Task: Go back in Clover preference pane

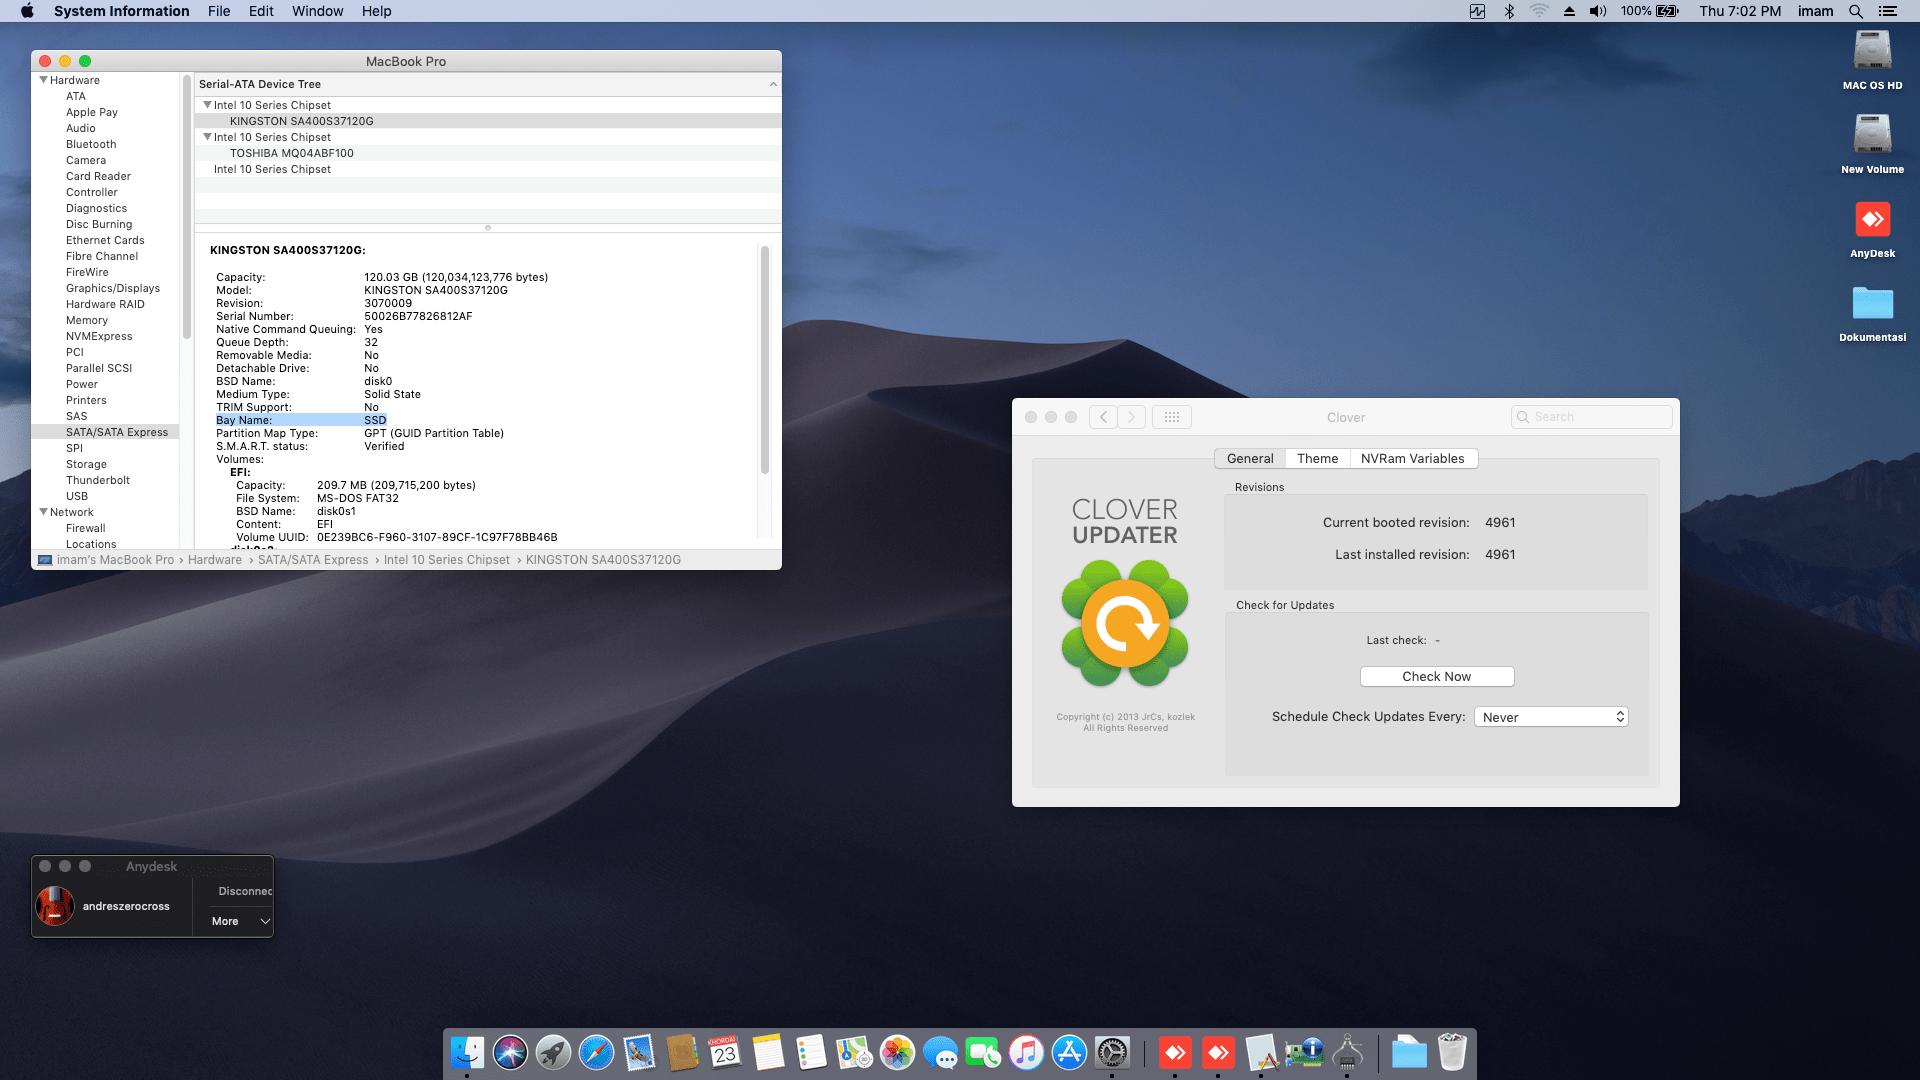Action: pos(1103,417)
